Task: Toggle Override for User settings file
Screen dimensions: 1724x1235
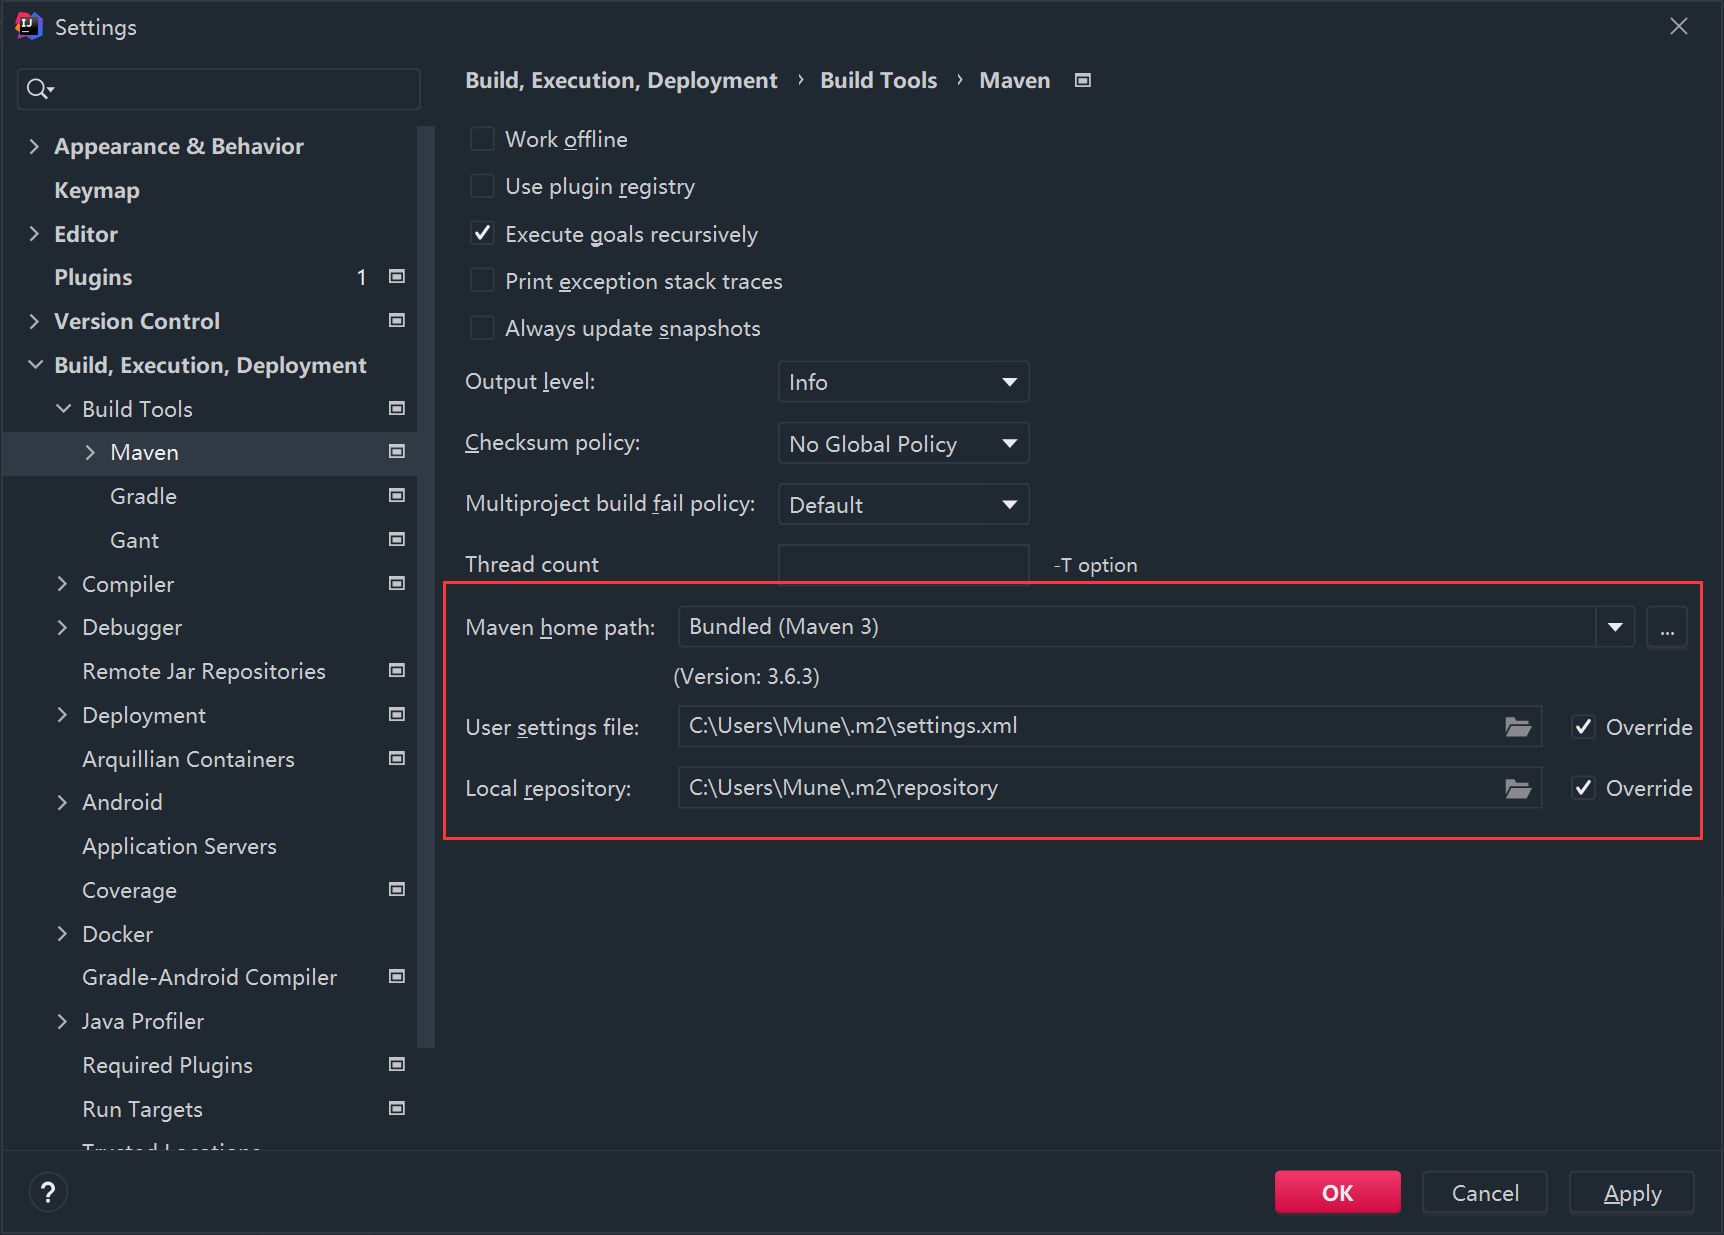Action: 1584,727
